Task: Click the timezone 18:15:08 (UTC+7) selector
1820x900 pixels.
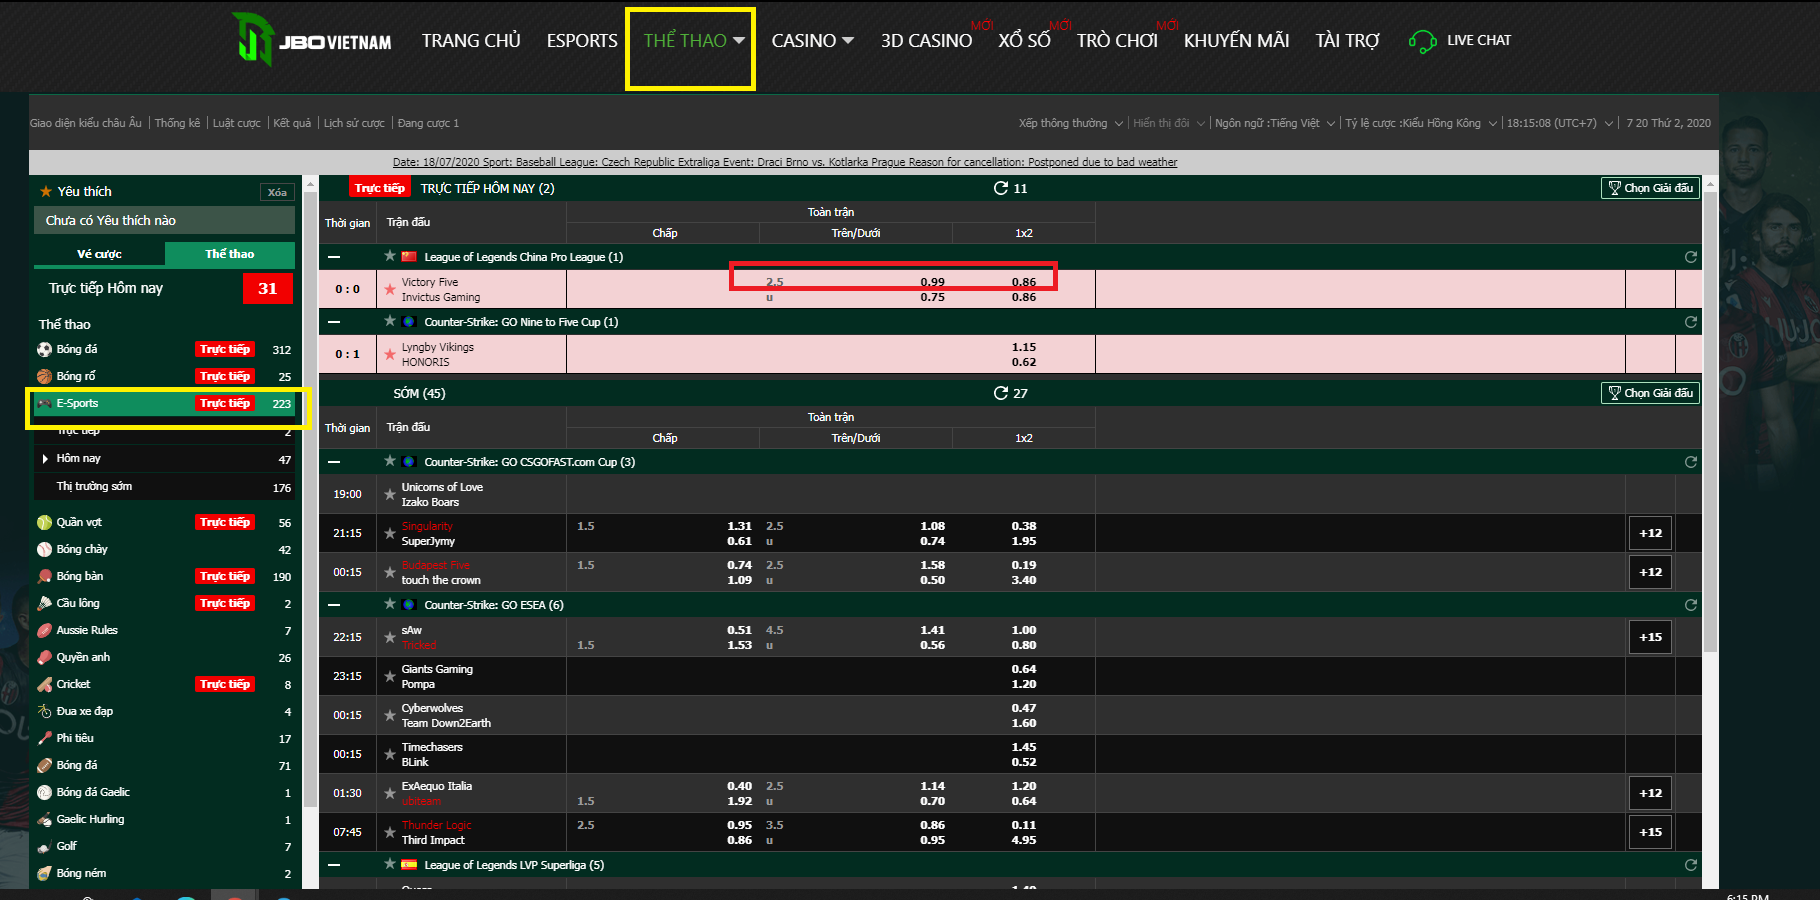Action: [1560, 123]
